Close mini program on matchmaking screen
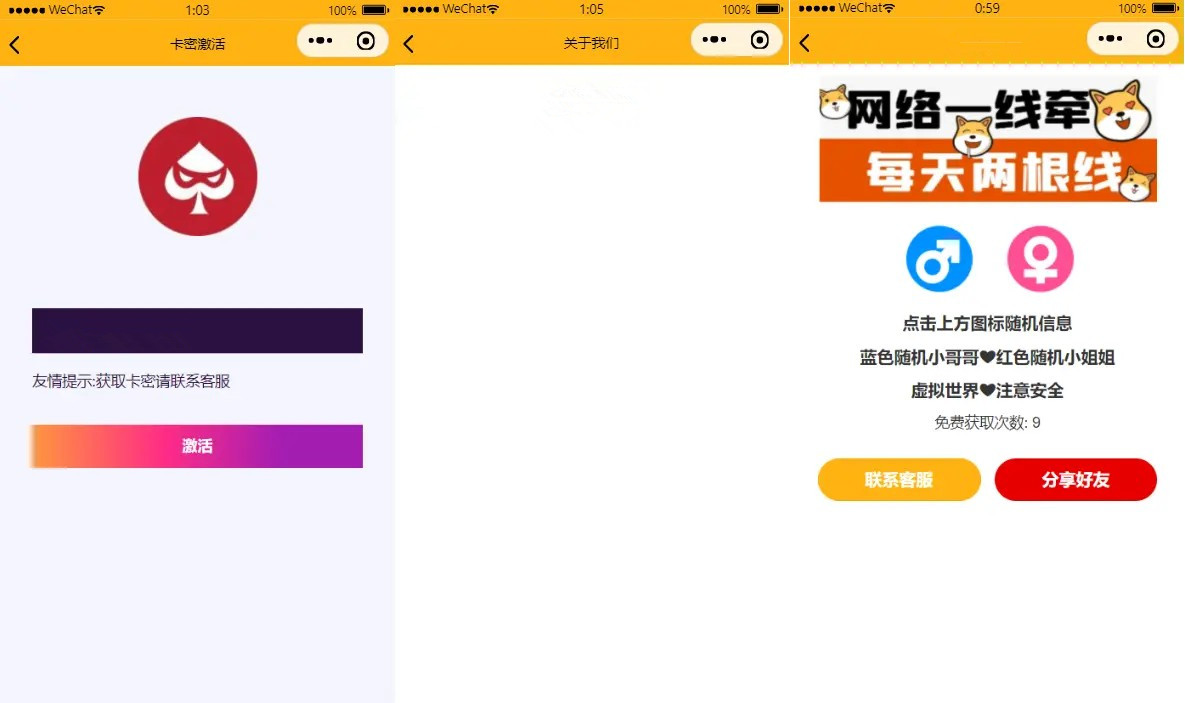The image size is (1185, 703). pos(1156,39)
